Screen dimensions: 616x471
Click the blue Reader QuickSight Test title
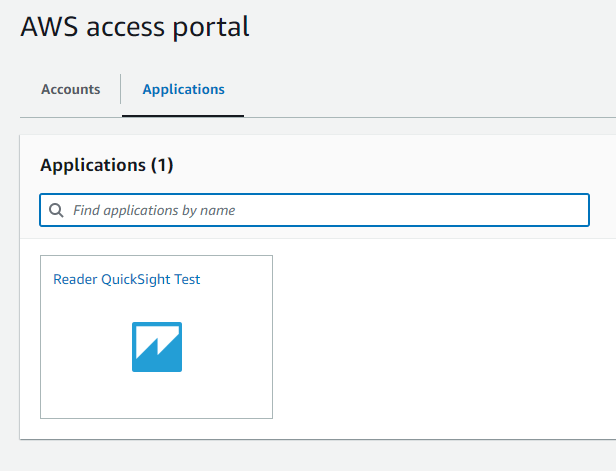pyautogui.click(x=126, y=279)
